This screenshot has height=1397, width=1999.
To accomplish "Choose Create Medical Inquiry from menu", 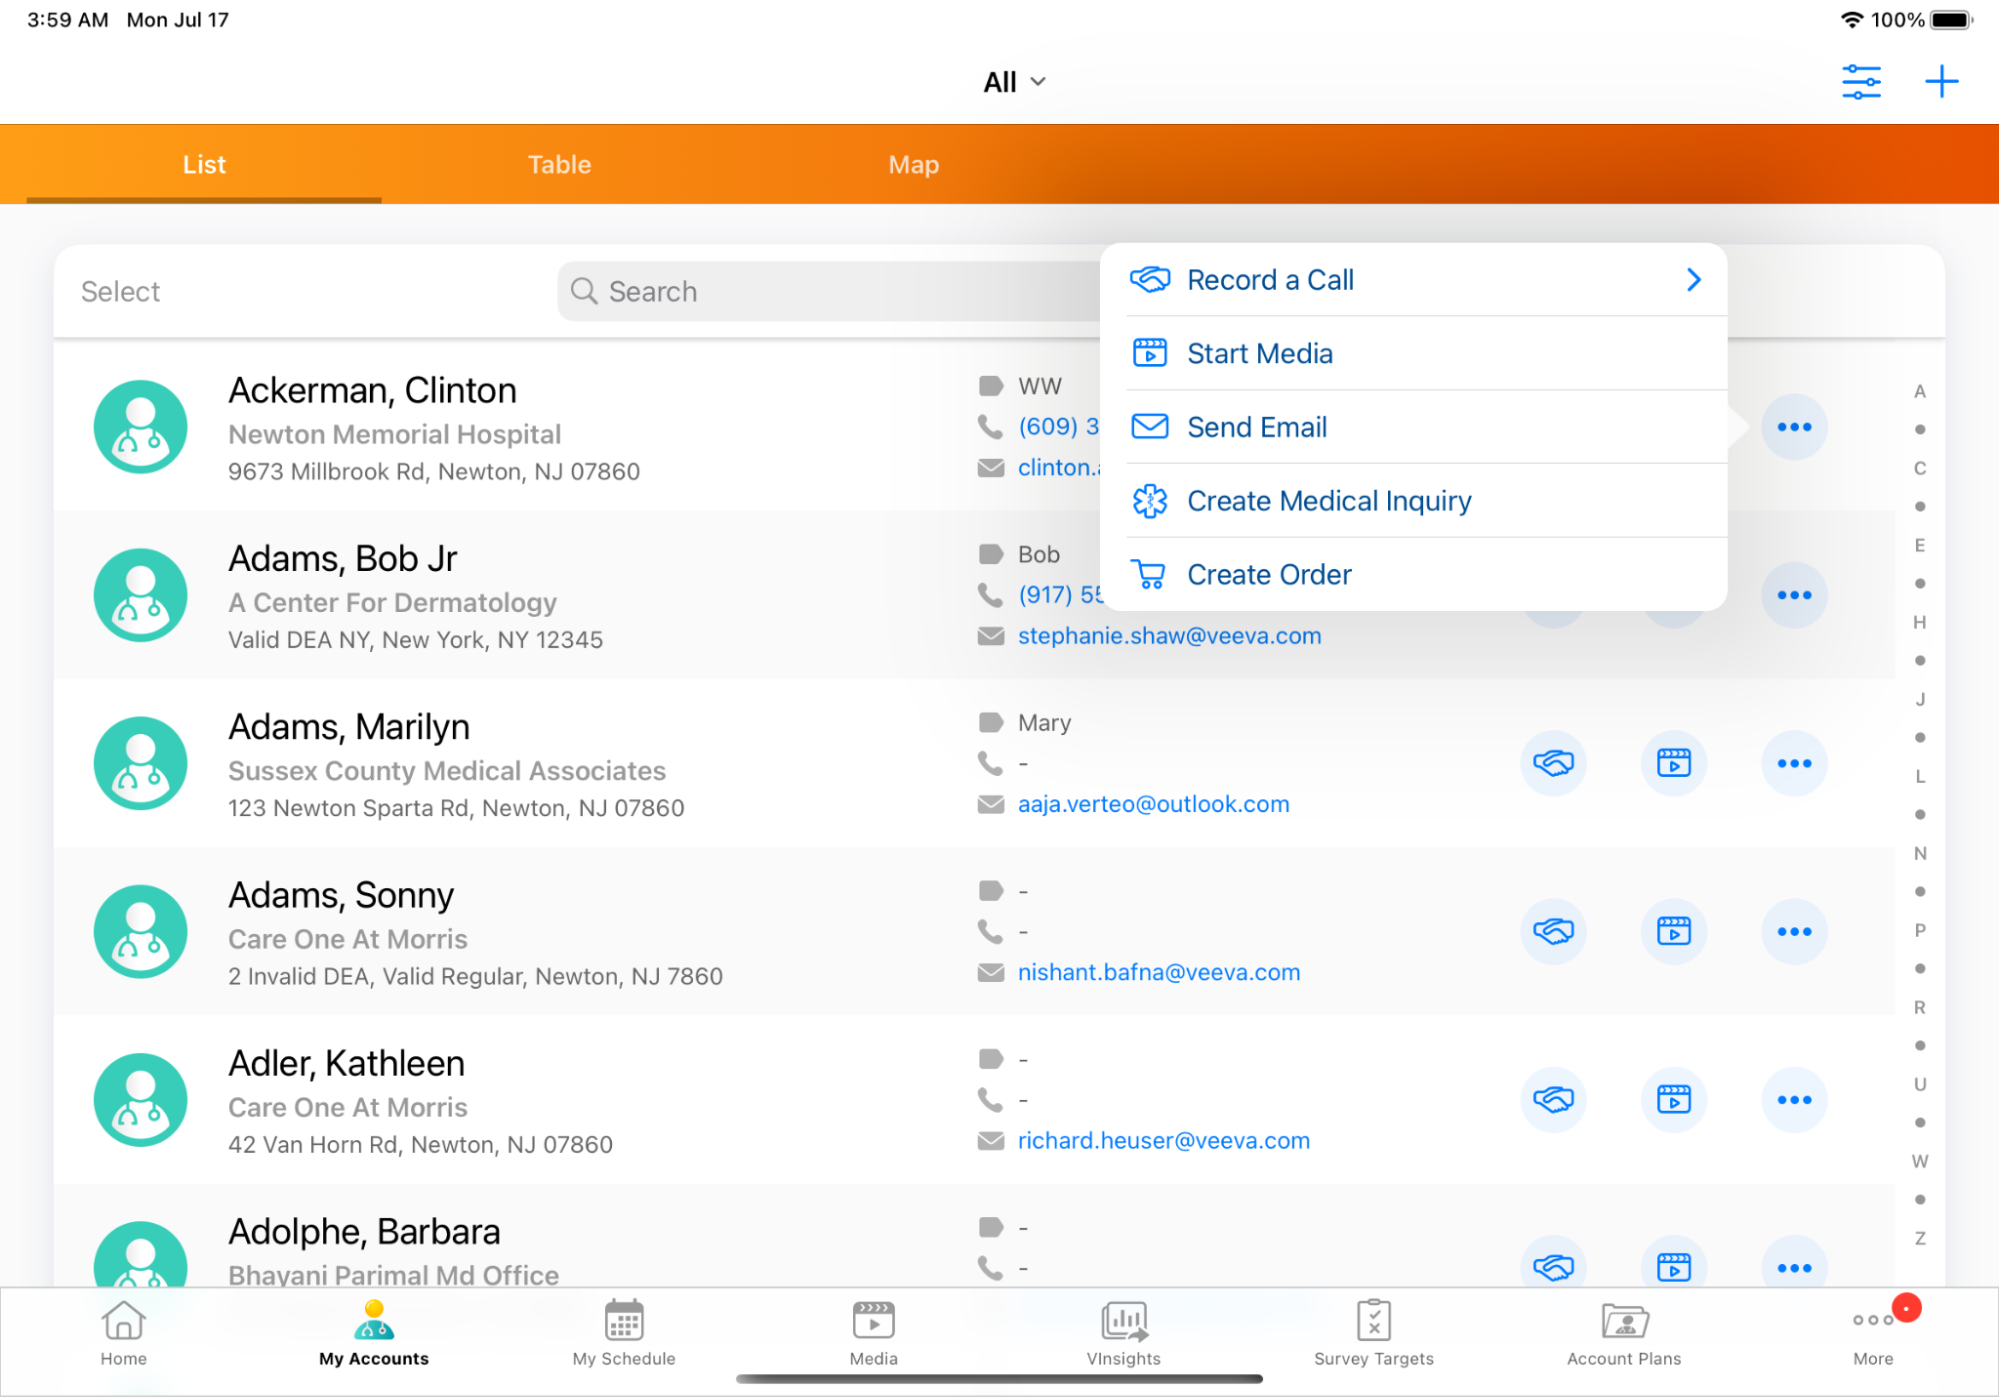I will [1328, 501].
